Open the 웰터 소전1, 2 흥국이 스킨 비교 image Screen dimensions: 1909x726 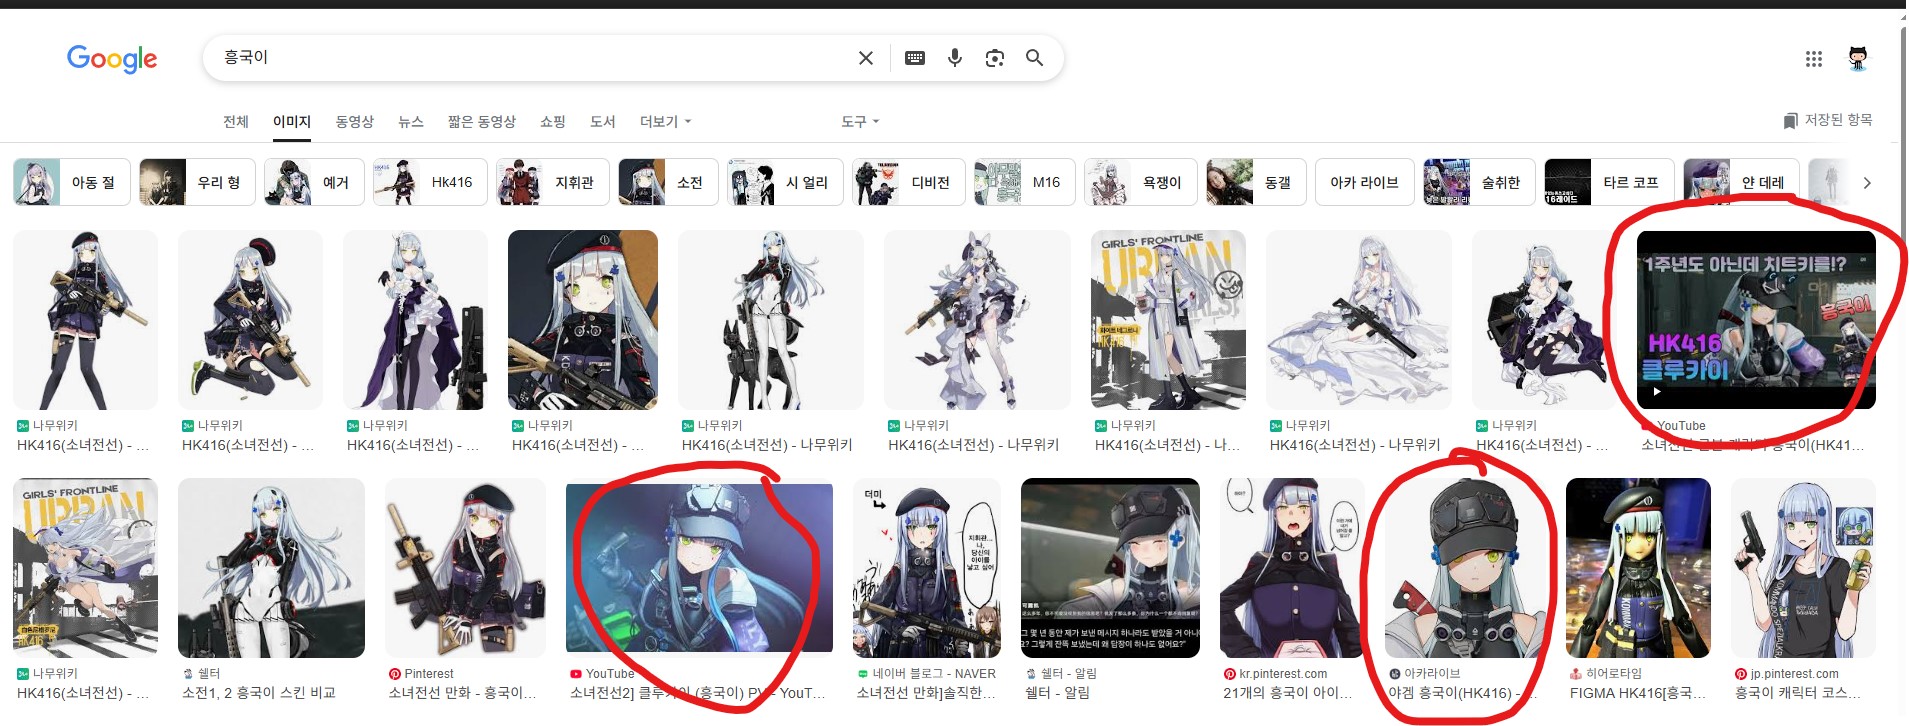[x=271, y=568]
